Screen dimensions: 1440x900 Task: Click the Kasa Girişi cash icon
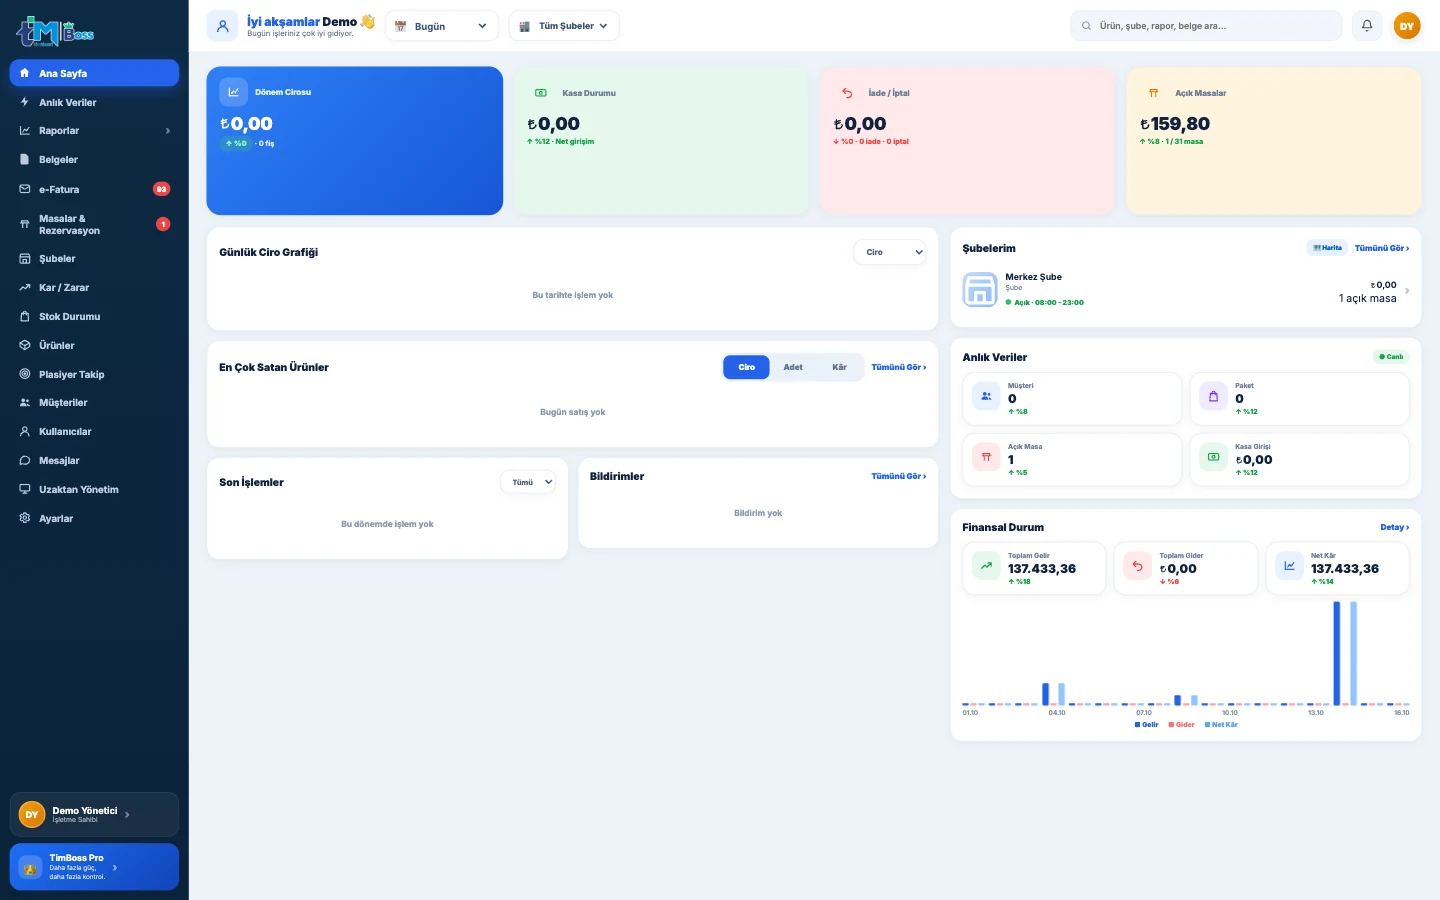pos(1213,458)
